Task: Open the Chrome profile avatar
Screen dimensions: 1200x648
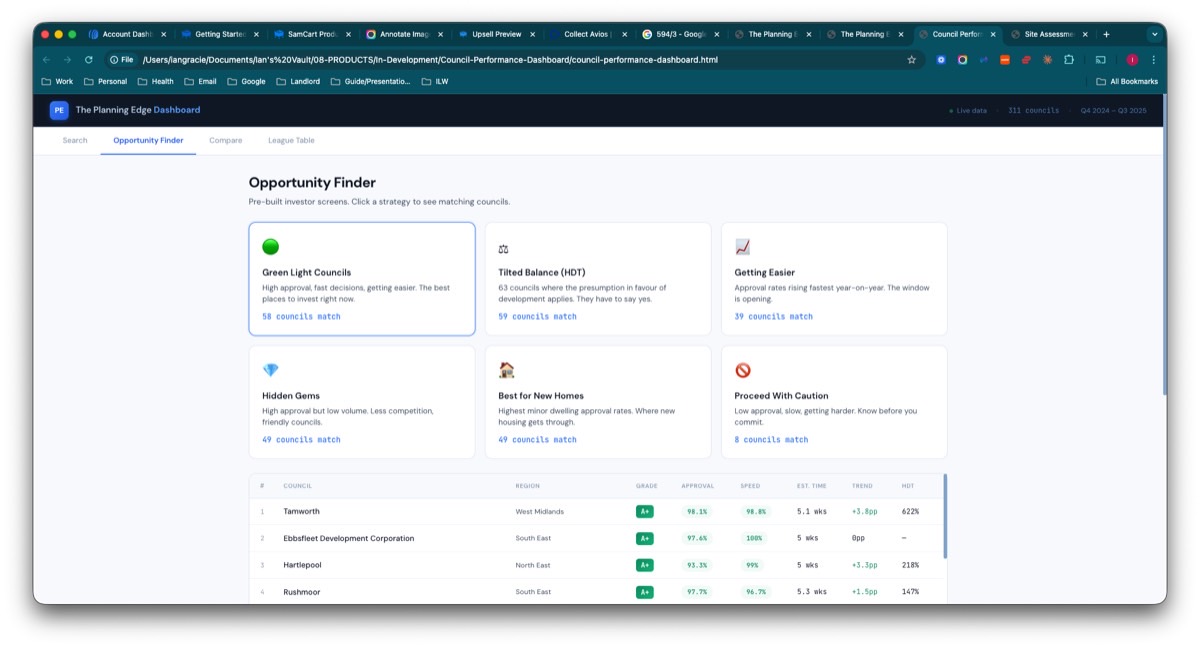Action: coord(1132,60)
